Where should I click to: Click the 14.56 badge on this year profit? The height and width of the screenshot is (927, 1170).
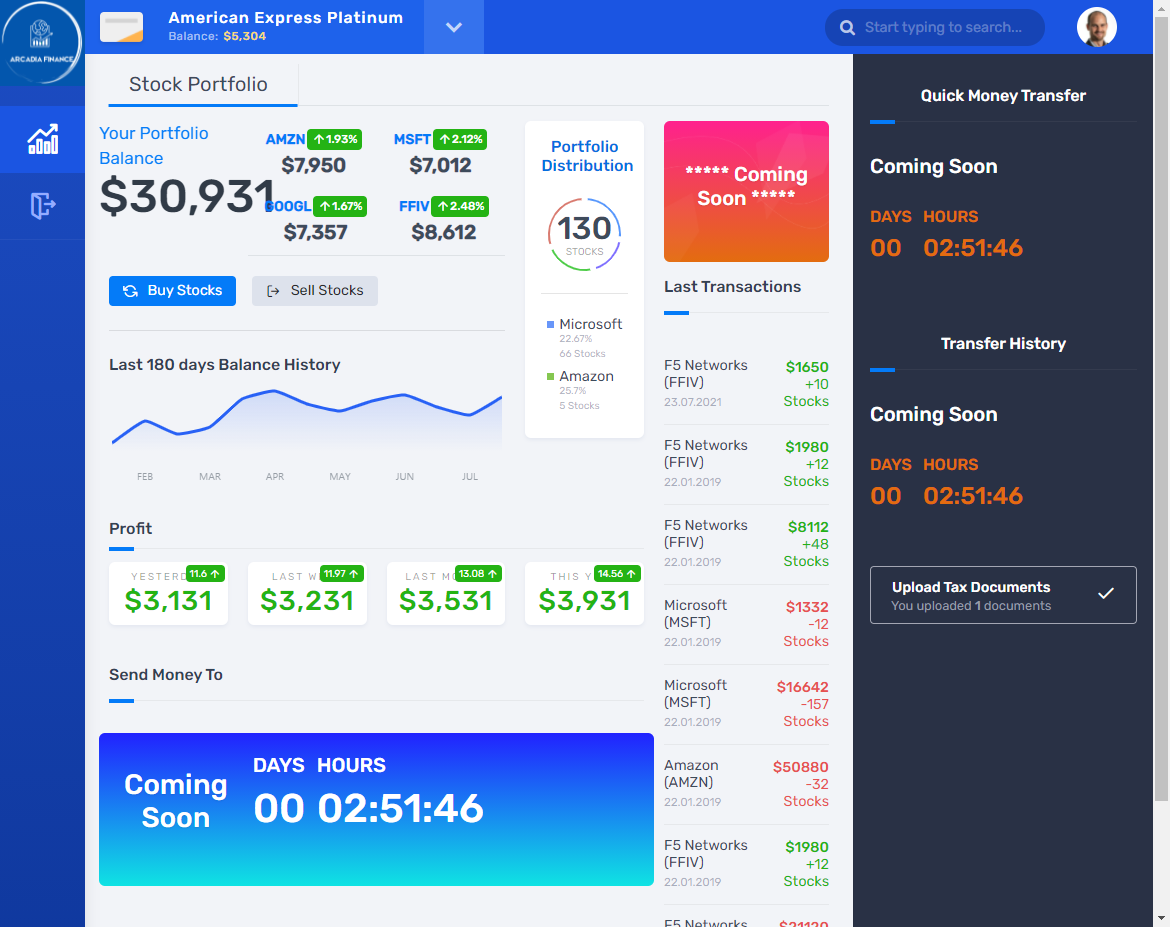(618, 574)
